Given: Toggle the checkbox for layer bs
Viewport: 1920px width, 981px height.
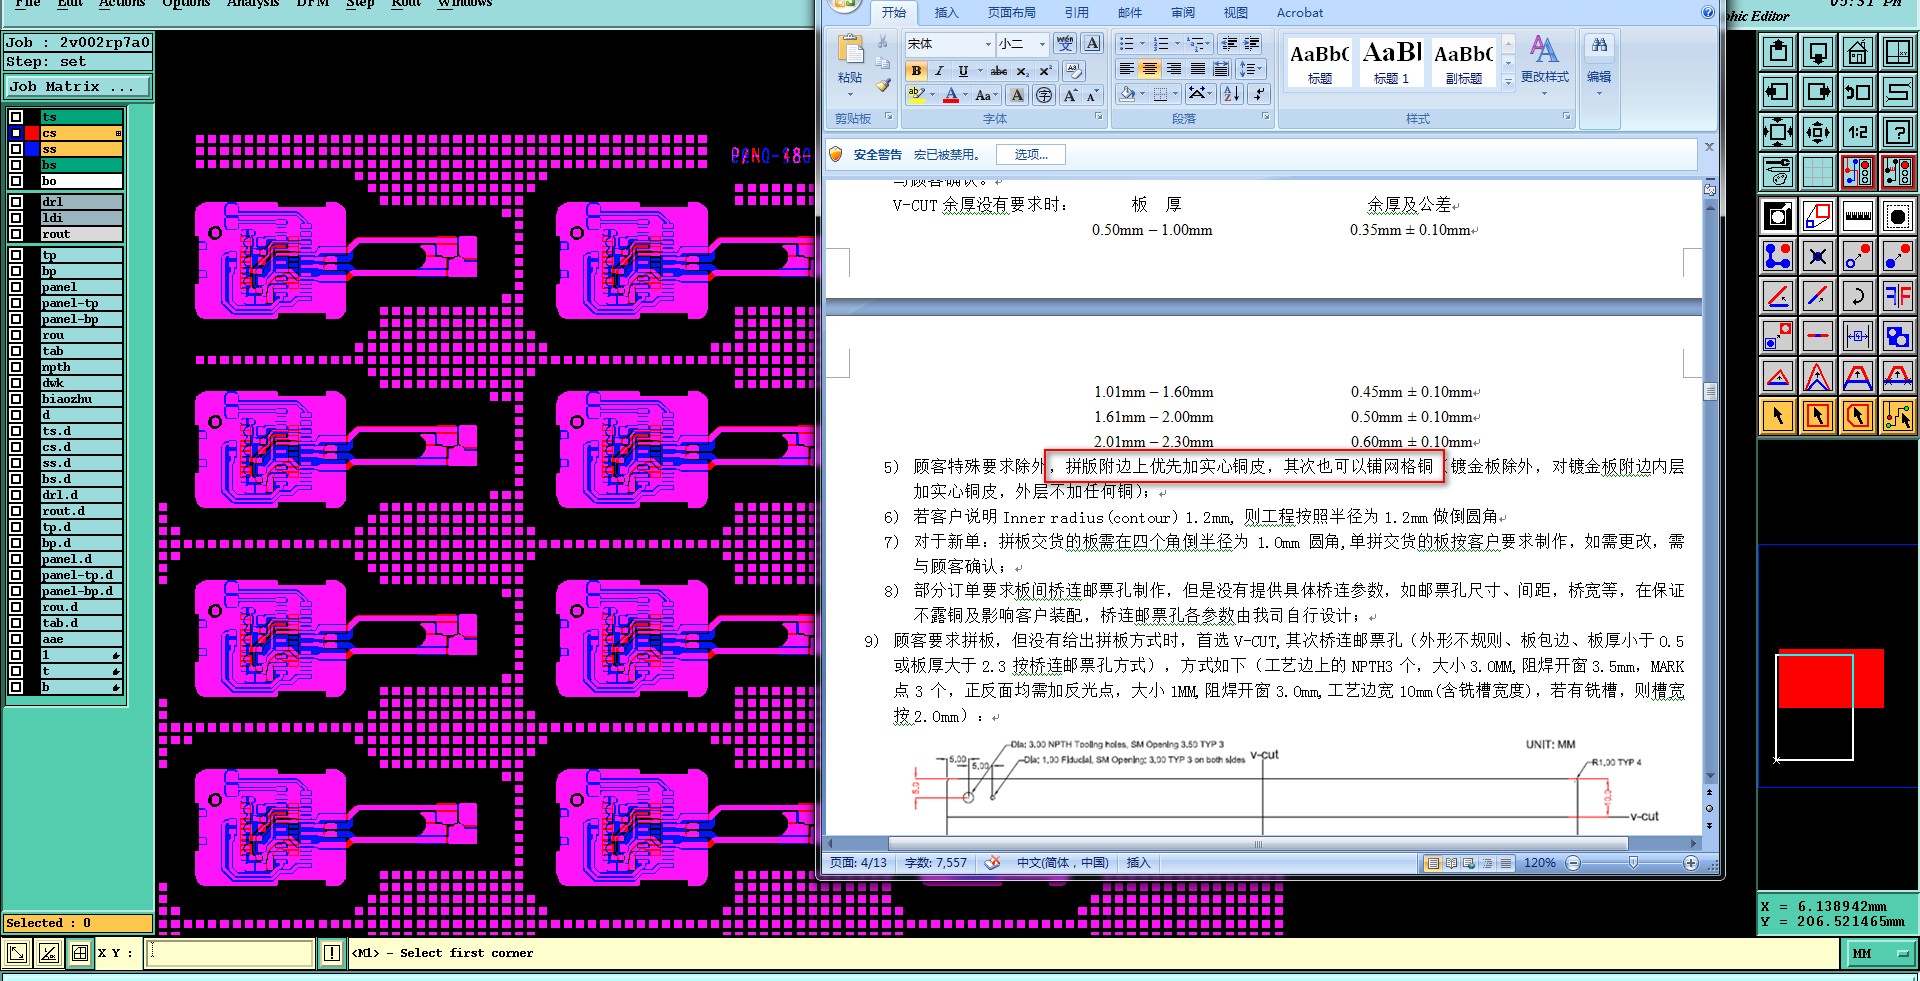Looking at the screenshot, I should tap(16, 165).
